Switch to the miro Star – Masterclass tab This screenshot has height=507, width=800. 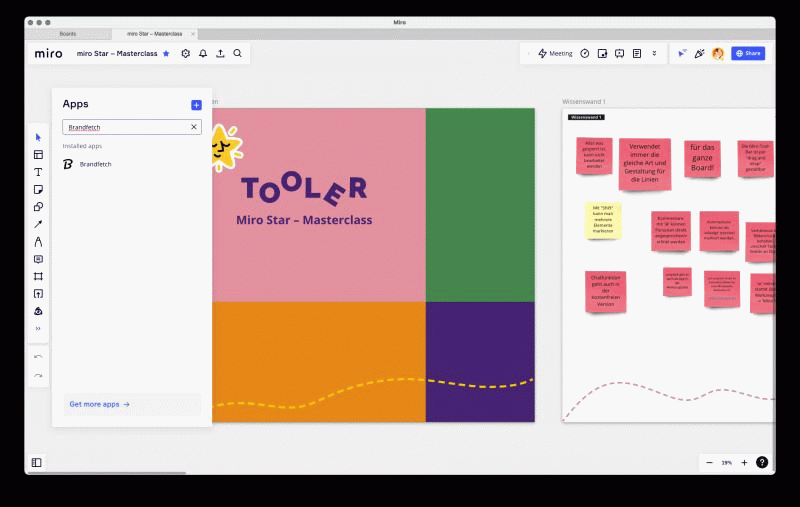154,34
